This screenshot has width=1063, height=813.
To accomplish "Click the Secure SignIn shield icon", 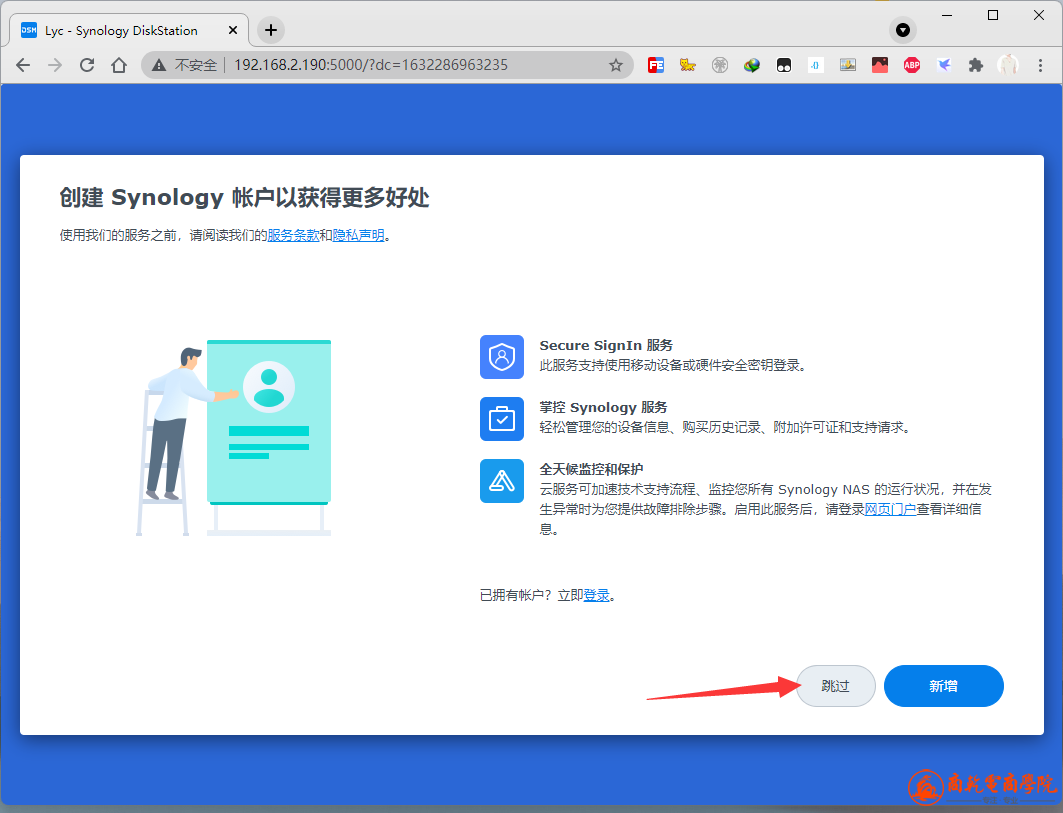I will (502, 357).
